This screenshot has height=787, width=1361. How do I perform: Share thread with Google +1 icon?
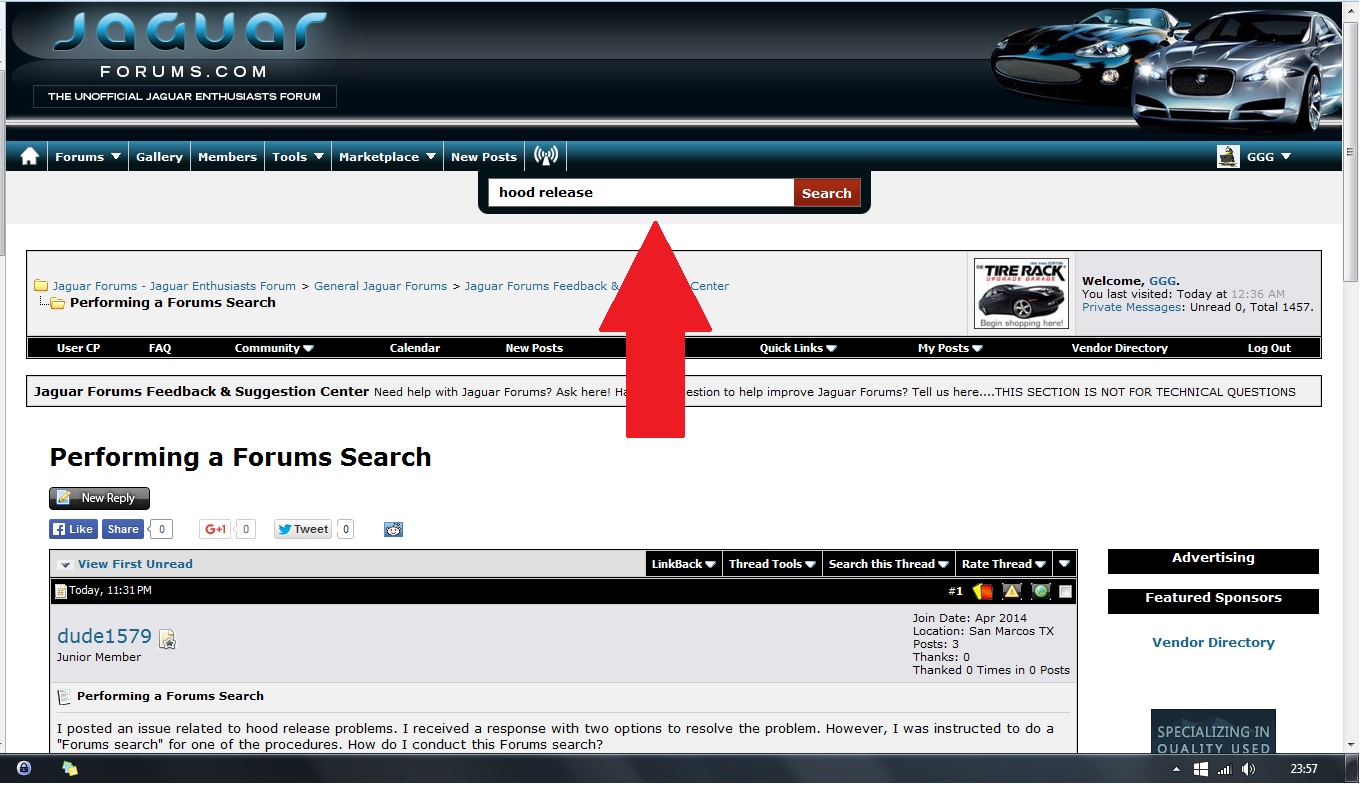[x=216, y=529]
